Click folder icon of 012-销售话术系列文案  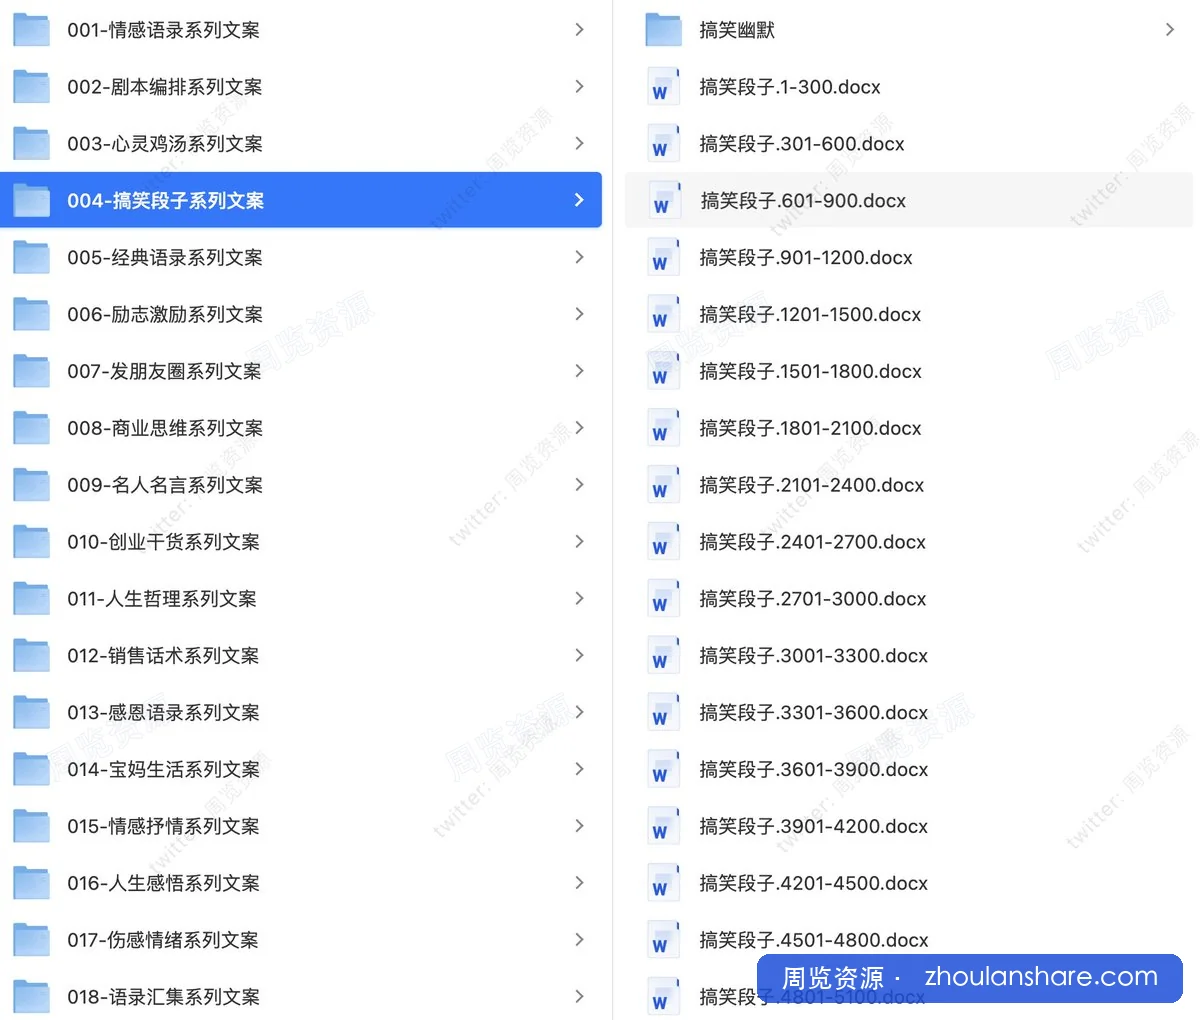pyautogui.click(x=31, y=656)
